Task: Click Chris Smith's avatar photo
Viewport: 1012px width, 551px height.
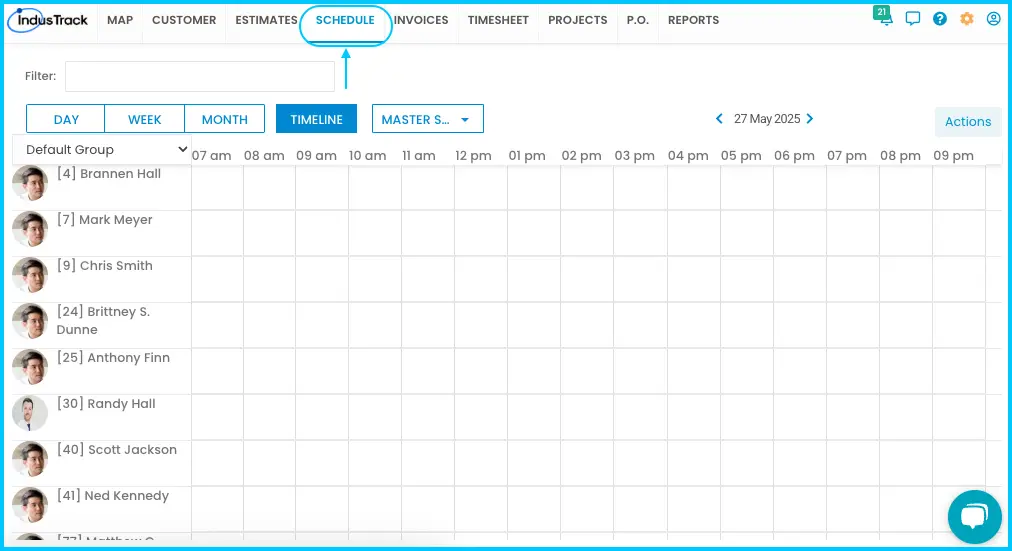Action: (x=30, y=275)
